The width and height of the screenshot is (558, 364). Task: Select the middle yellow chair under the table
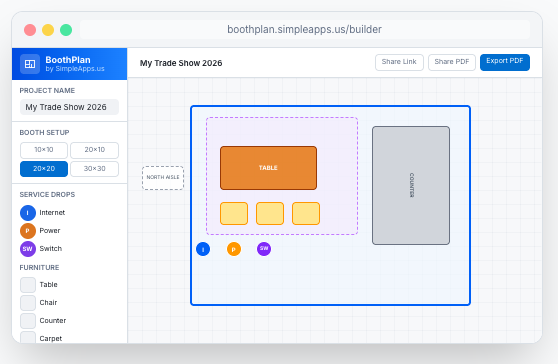(270, 213)
